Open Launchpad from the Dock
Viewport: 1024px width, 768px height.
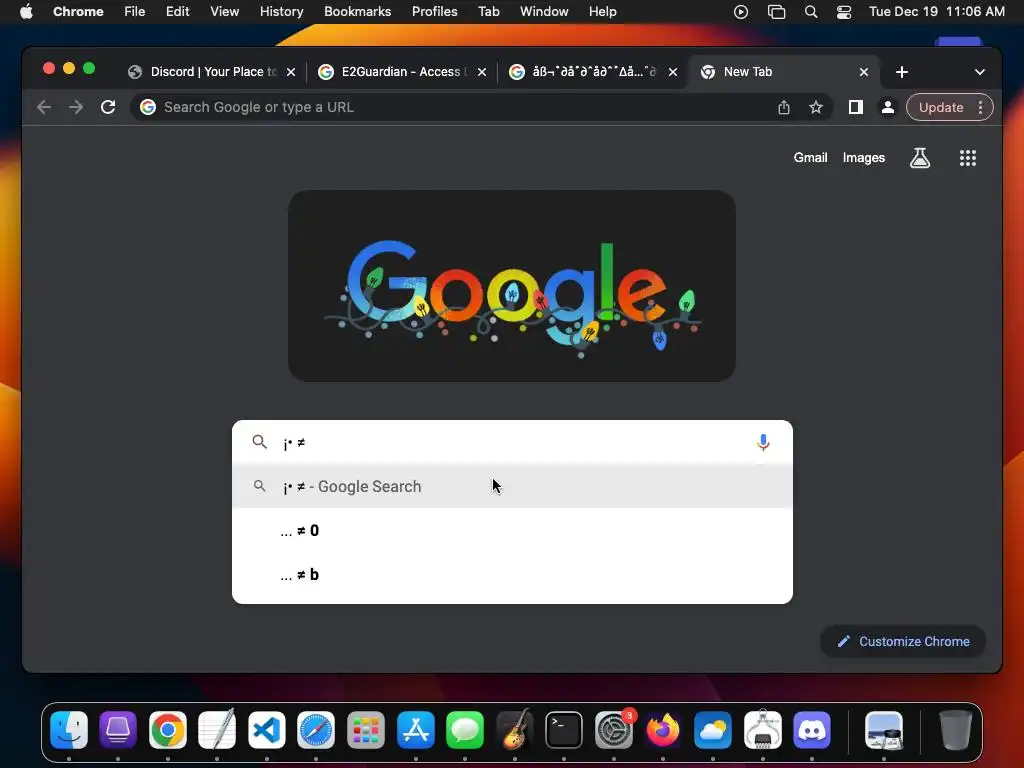366,729
